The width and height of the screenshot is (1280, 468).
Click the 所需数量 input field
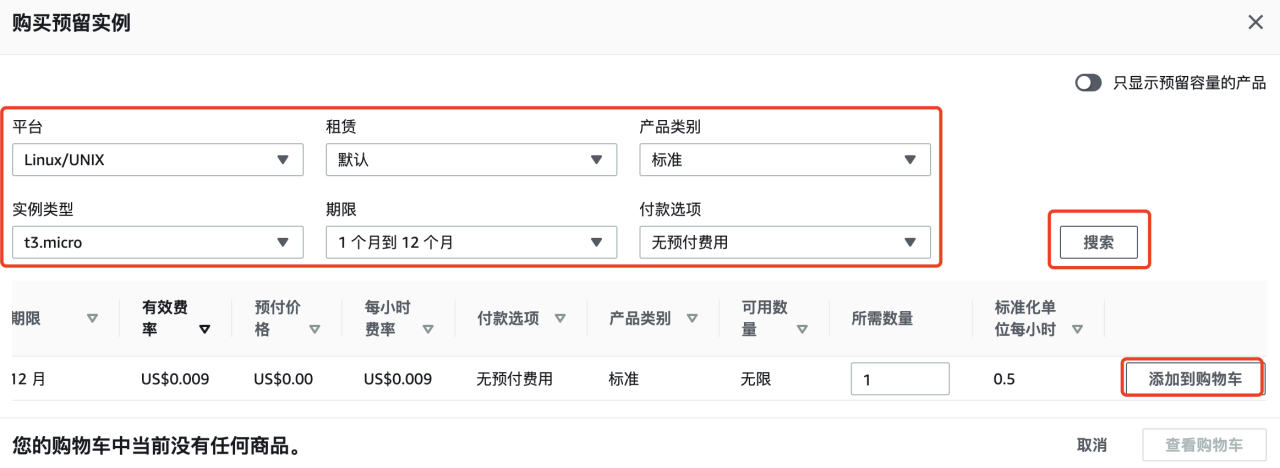pyautogui.click(x=900, y=380)
